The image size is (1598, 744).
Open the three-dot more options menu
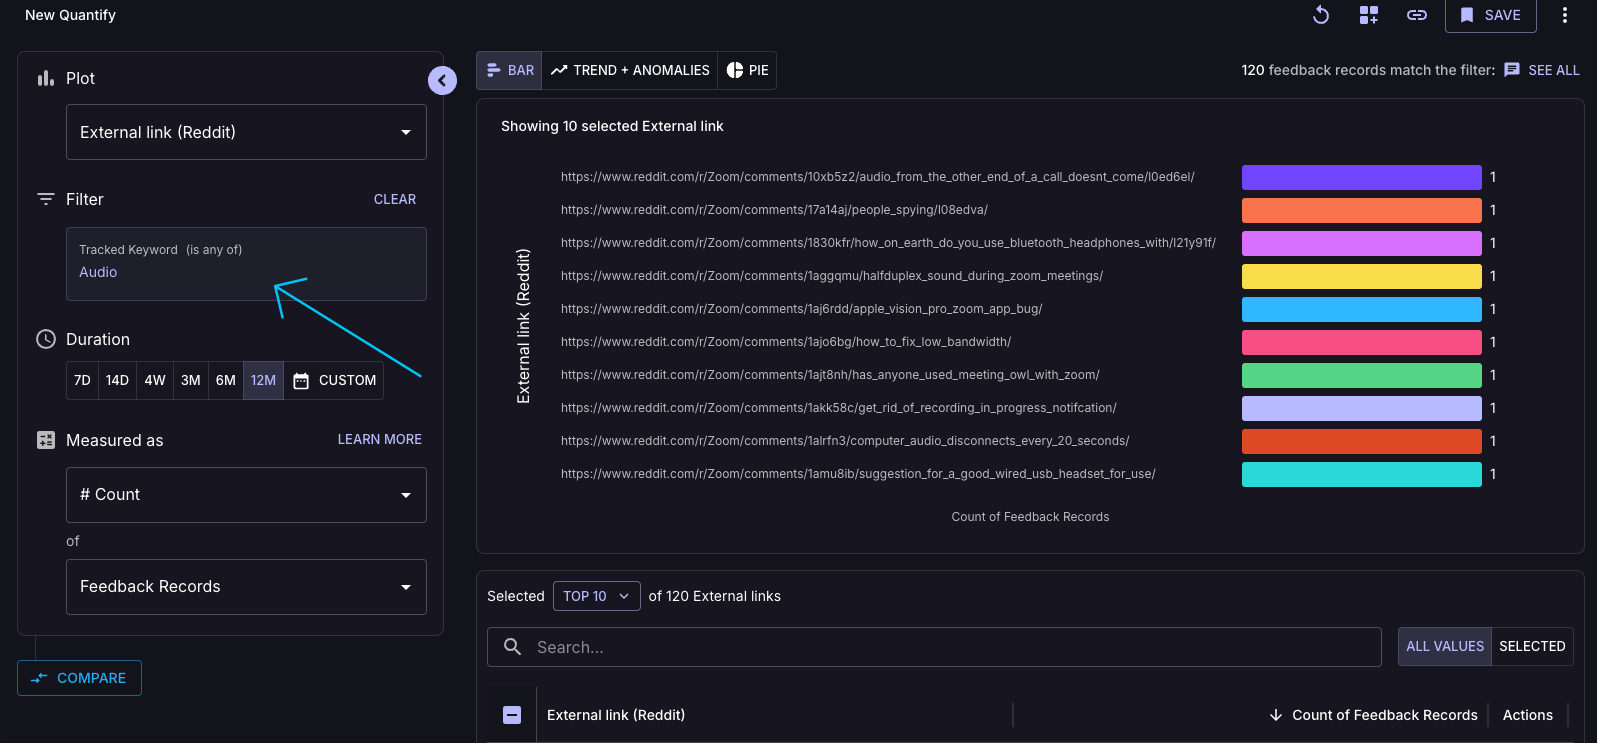(1565, 15)
